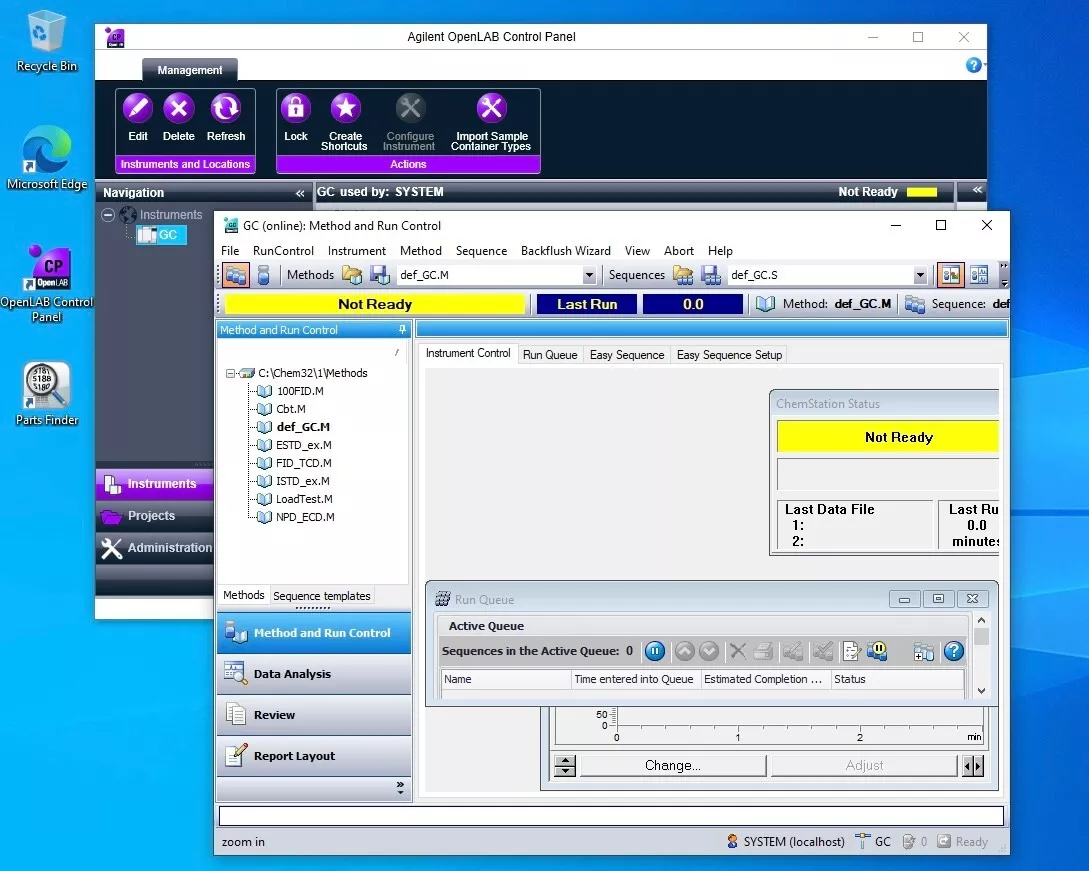Open Projects in Control Panel navigation
Viewport: 1089px width, 871px height.
pos(154,515)
